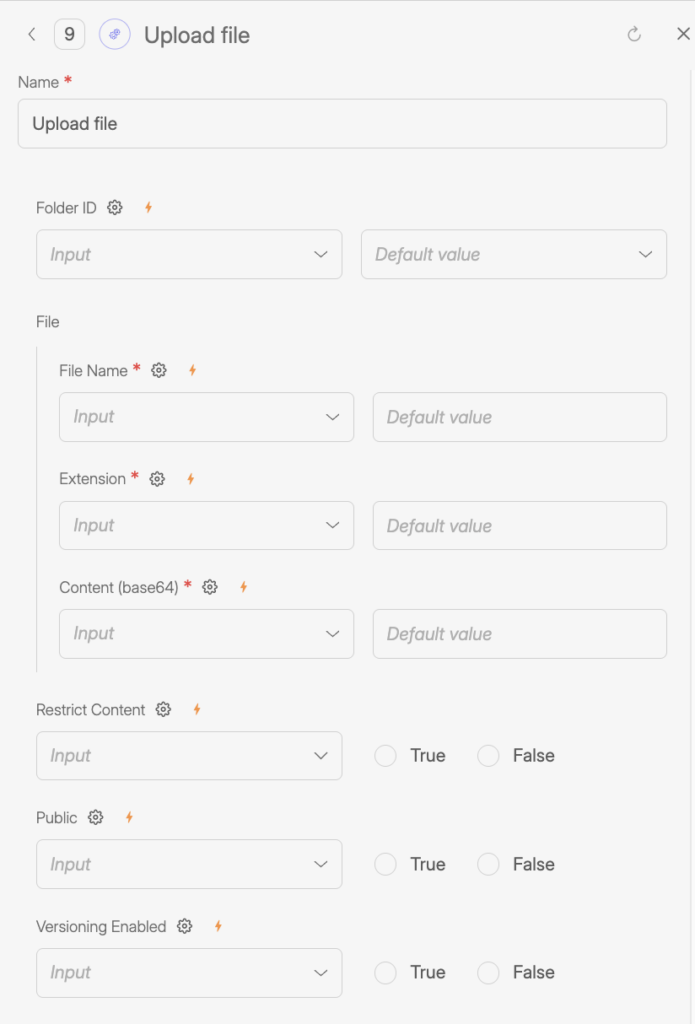Click the Content (base64) settings gear

tap(209, 587)
